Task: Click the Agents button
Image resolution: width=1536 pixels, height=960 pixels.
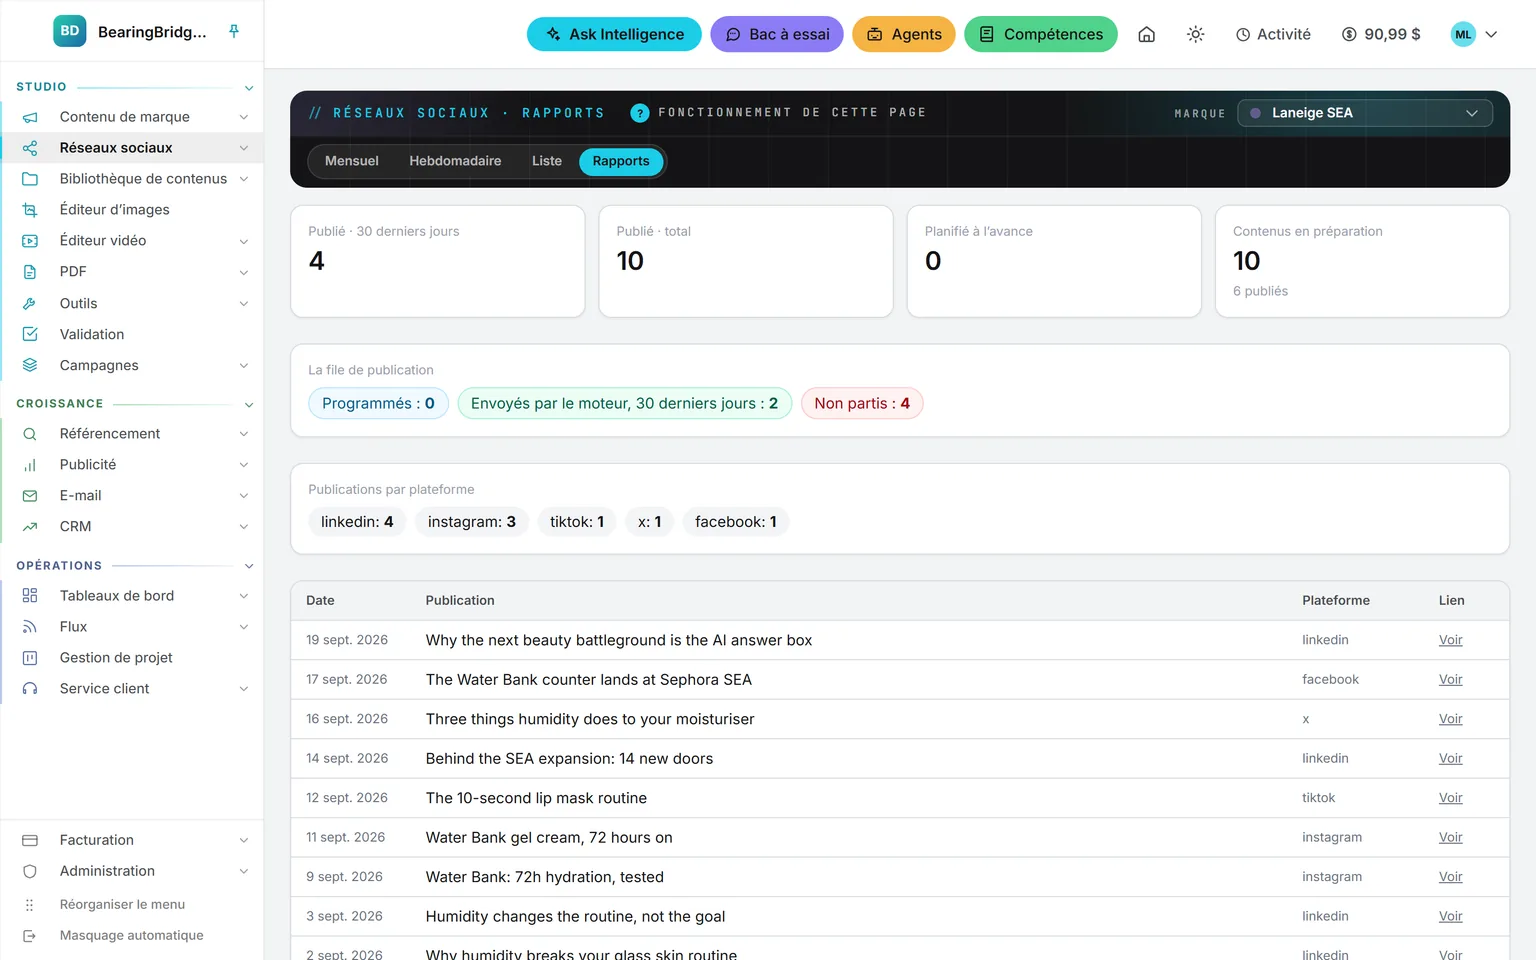Action: pyautogui.click(x=904, y=34)
